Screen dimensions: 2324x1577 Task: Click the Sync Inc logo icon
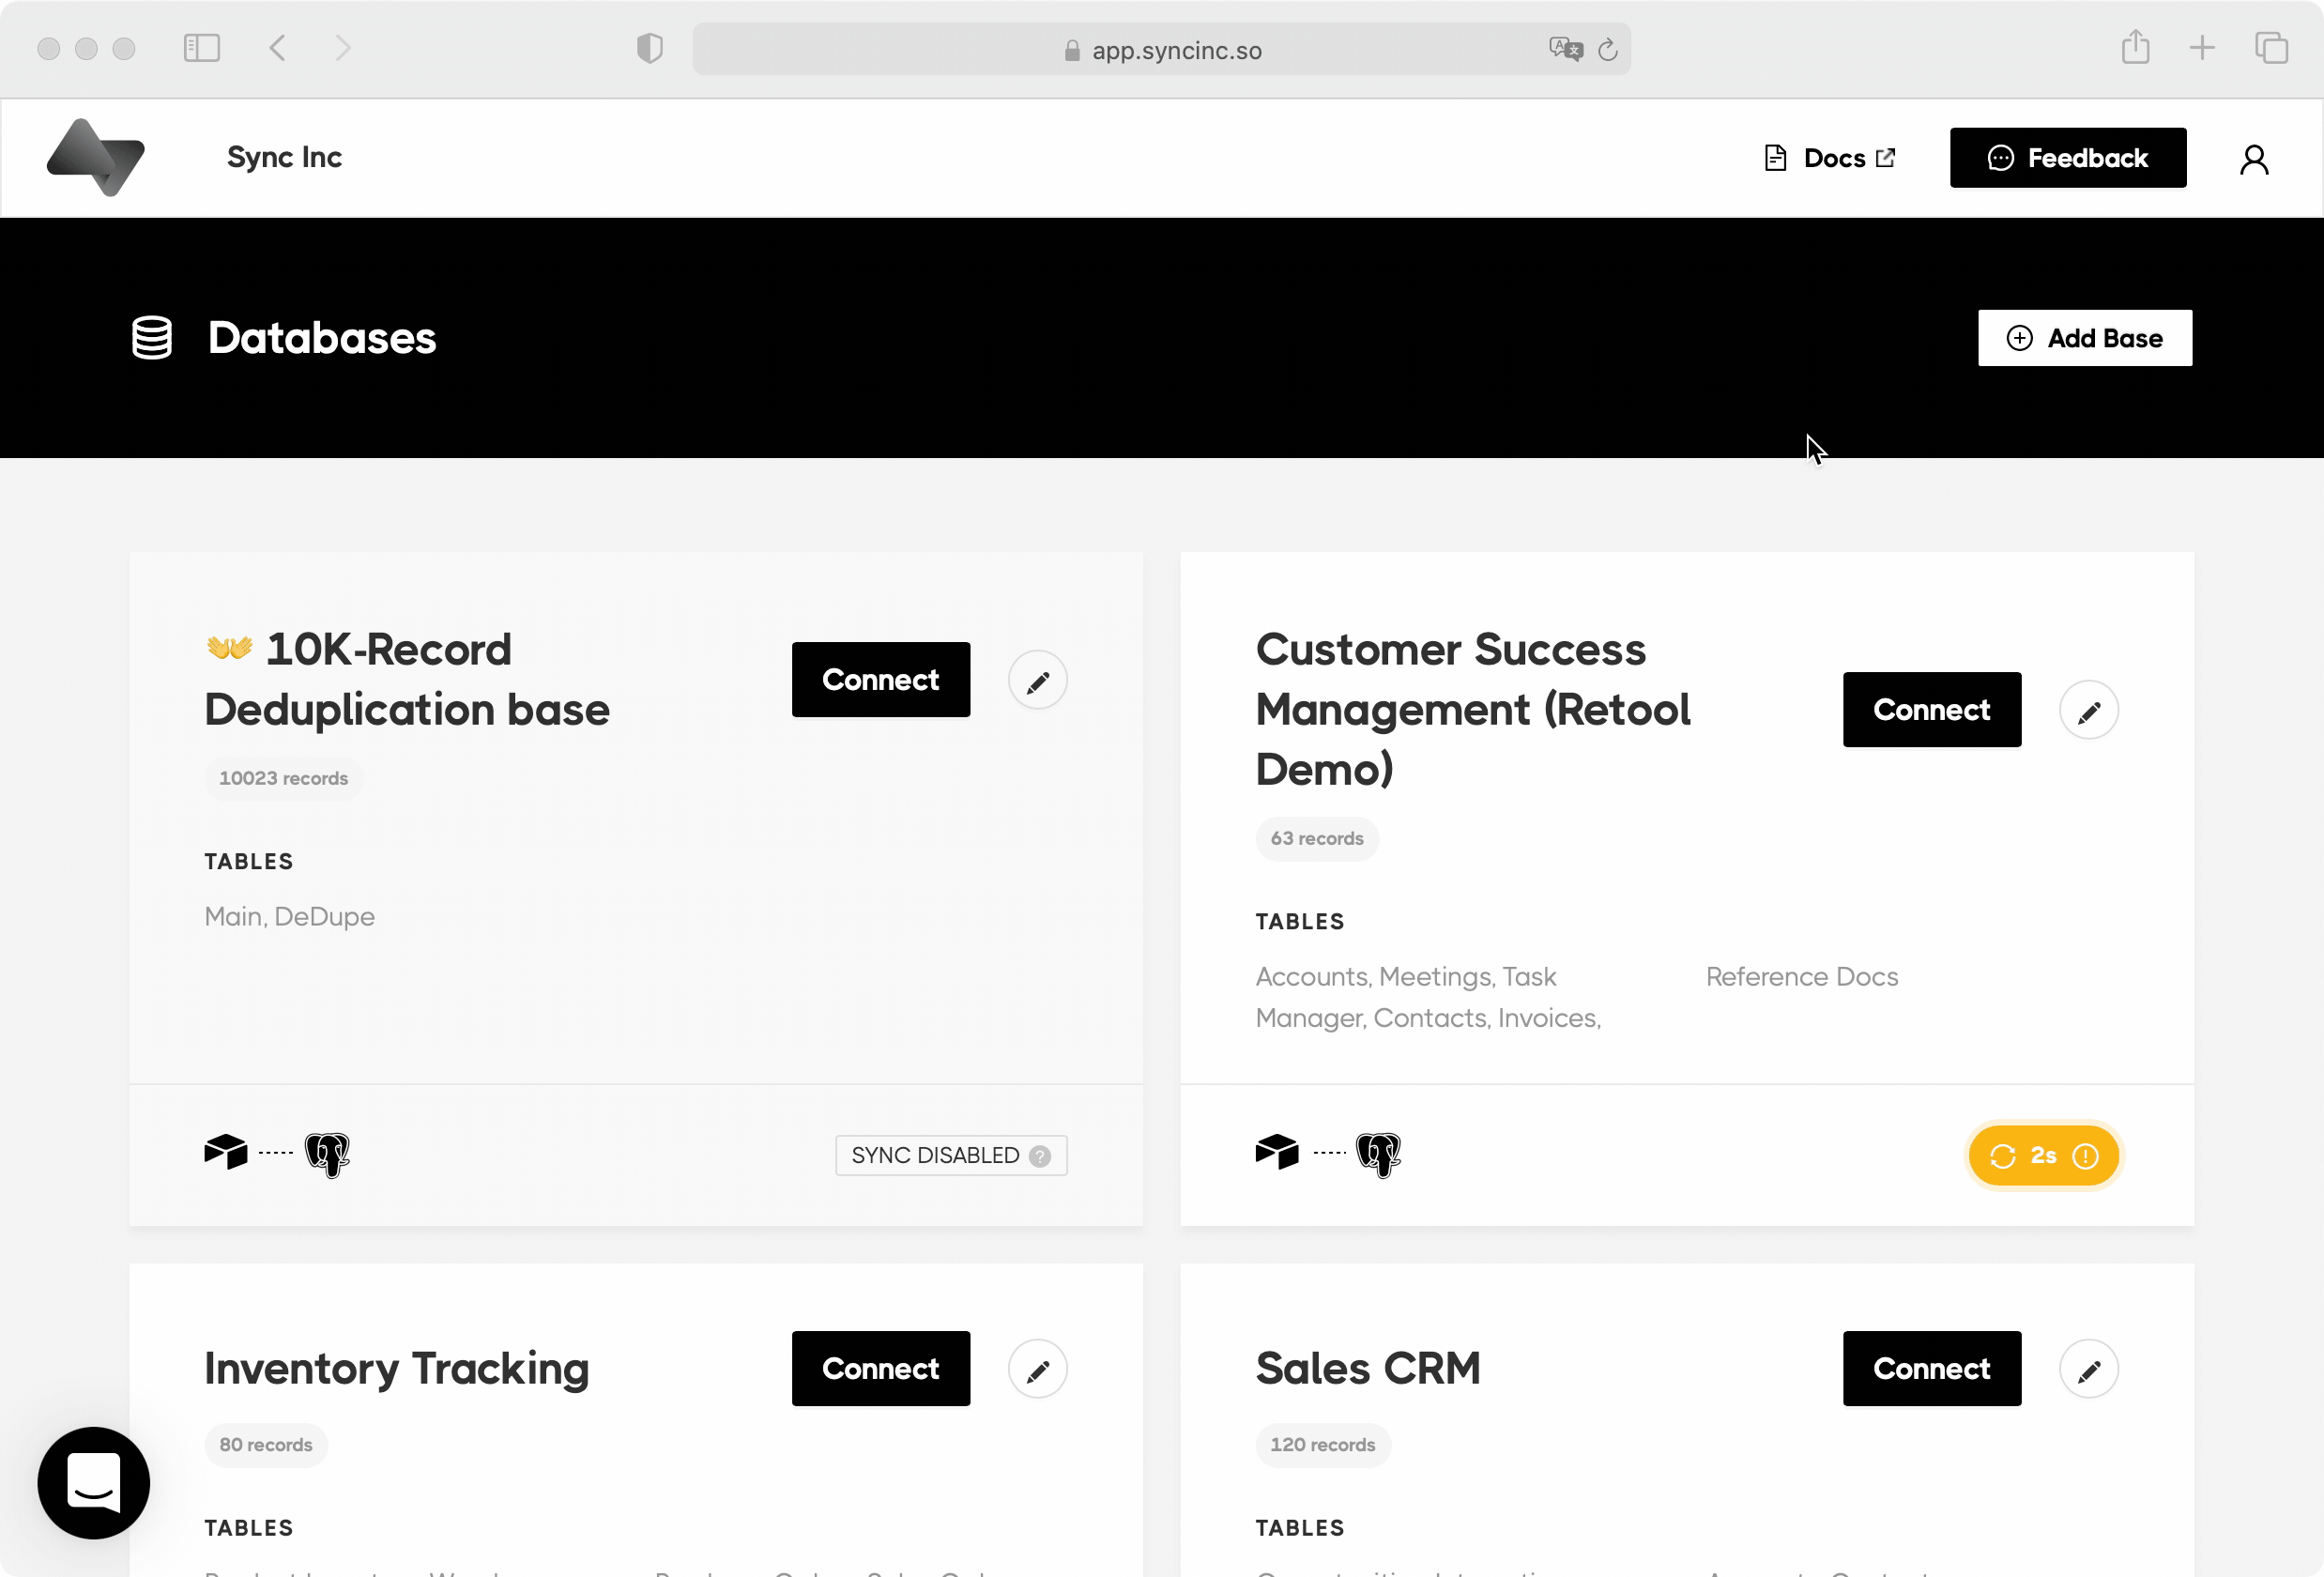(96, 157)
